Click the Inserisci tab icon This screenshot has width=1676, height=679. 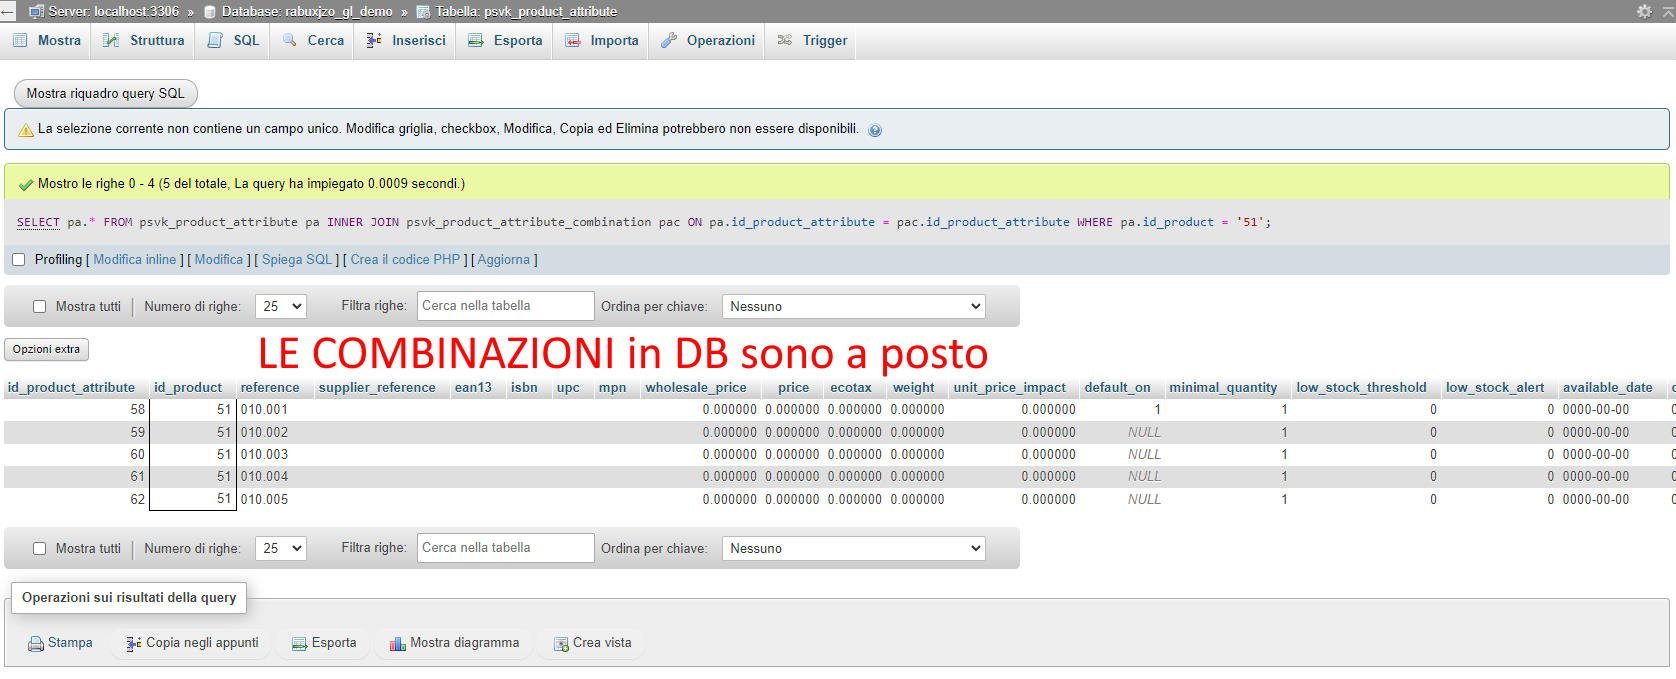(x=374, y=40)
